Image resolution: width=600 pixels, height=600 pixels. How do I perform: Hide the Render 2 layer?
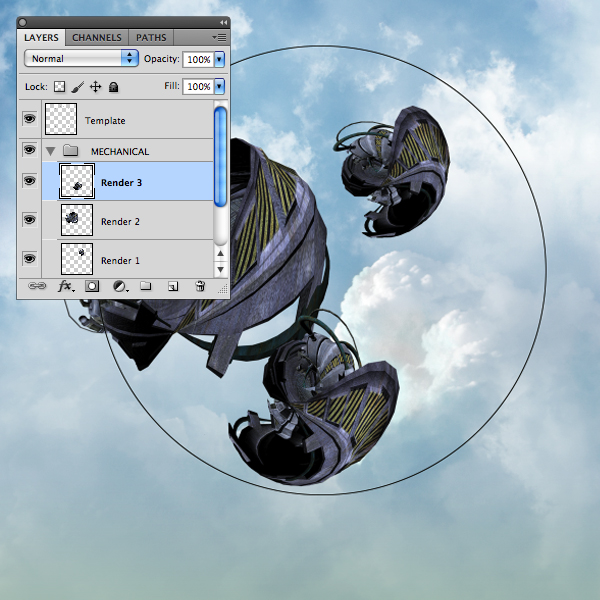tap(29, 220)
